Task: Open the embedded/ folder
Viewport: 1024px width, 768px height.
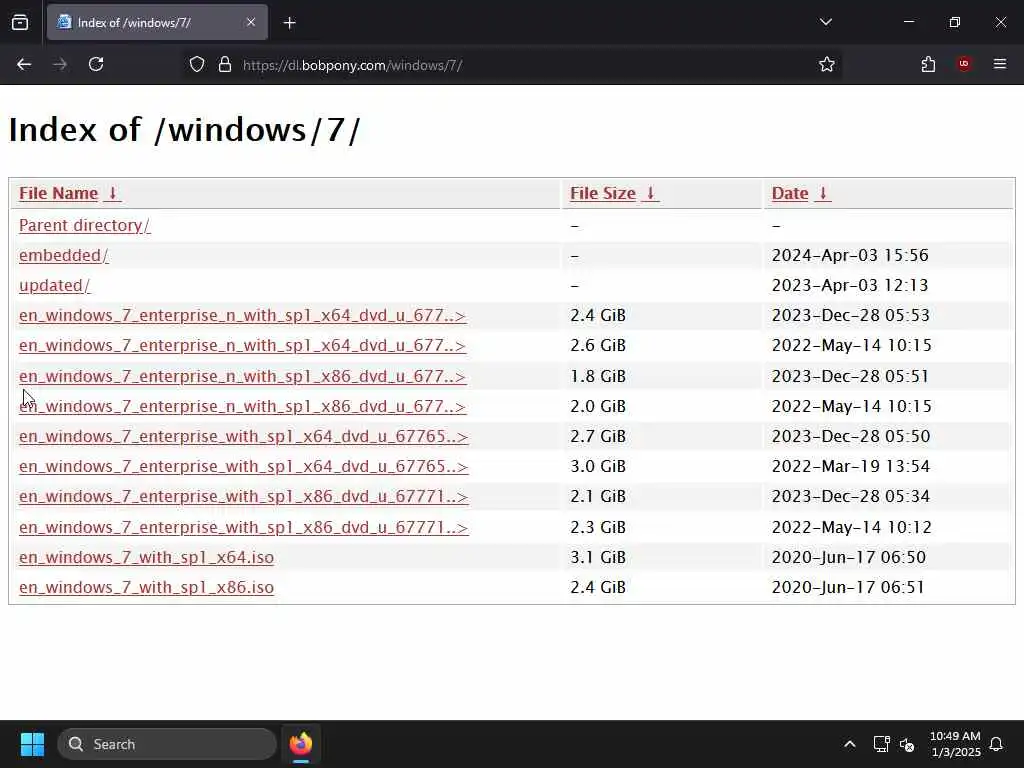Action: pyautogui.click(x=63, y=255)
